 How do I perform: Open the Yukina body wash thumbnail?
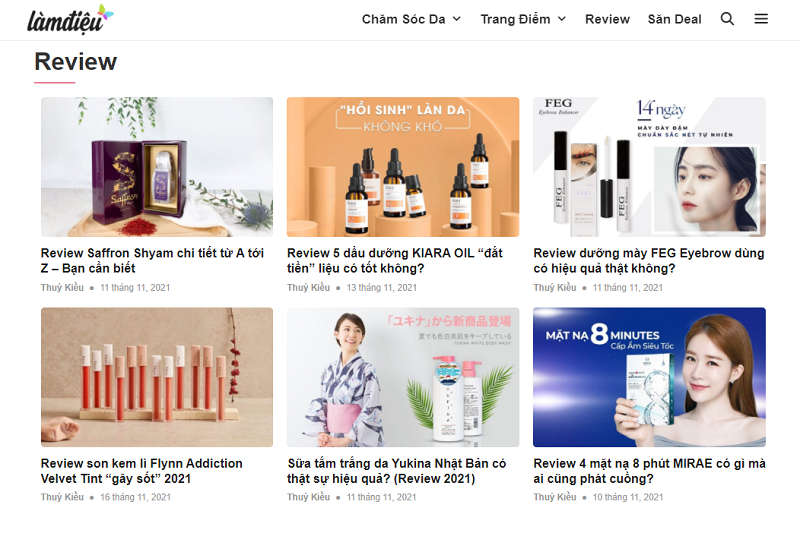(403, 377)
